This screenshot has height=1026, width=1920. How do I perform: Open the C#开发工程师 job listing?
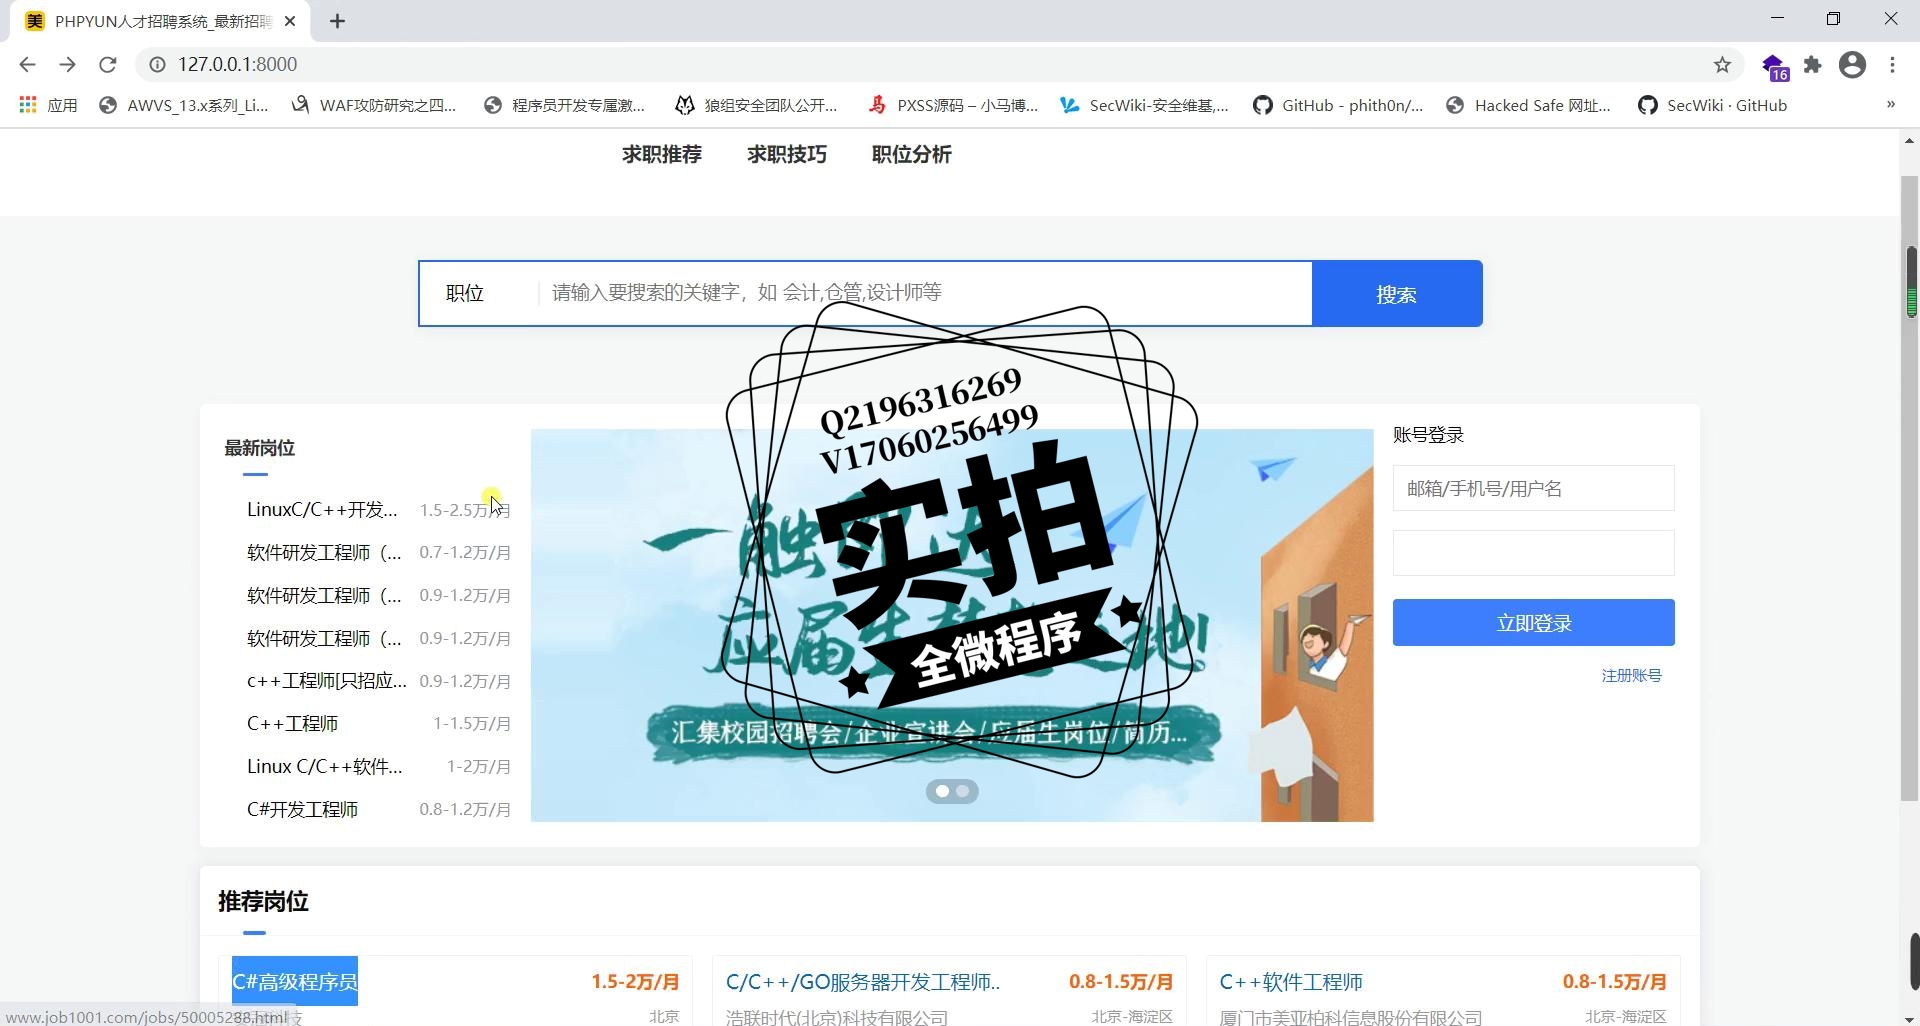pyautogui.click(x=302, y=810)
